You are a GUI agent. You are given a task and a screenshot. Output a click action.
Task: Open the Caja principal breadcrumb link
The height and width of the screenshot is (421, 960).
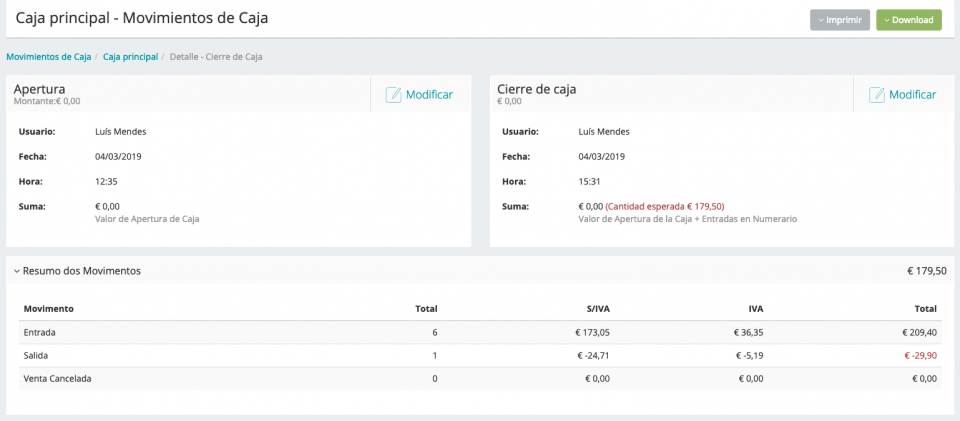click(130, 57)
